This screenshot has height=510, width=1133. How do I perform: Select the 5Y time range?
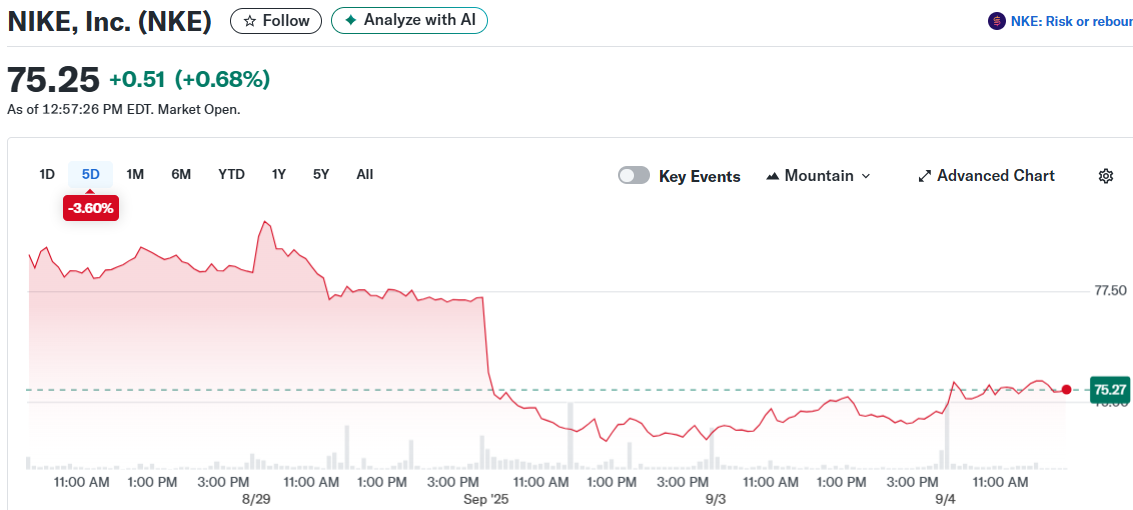point(322,174)
